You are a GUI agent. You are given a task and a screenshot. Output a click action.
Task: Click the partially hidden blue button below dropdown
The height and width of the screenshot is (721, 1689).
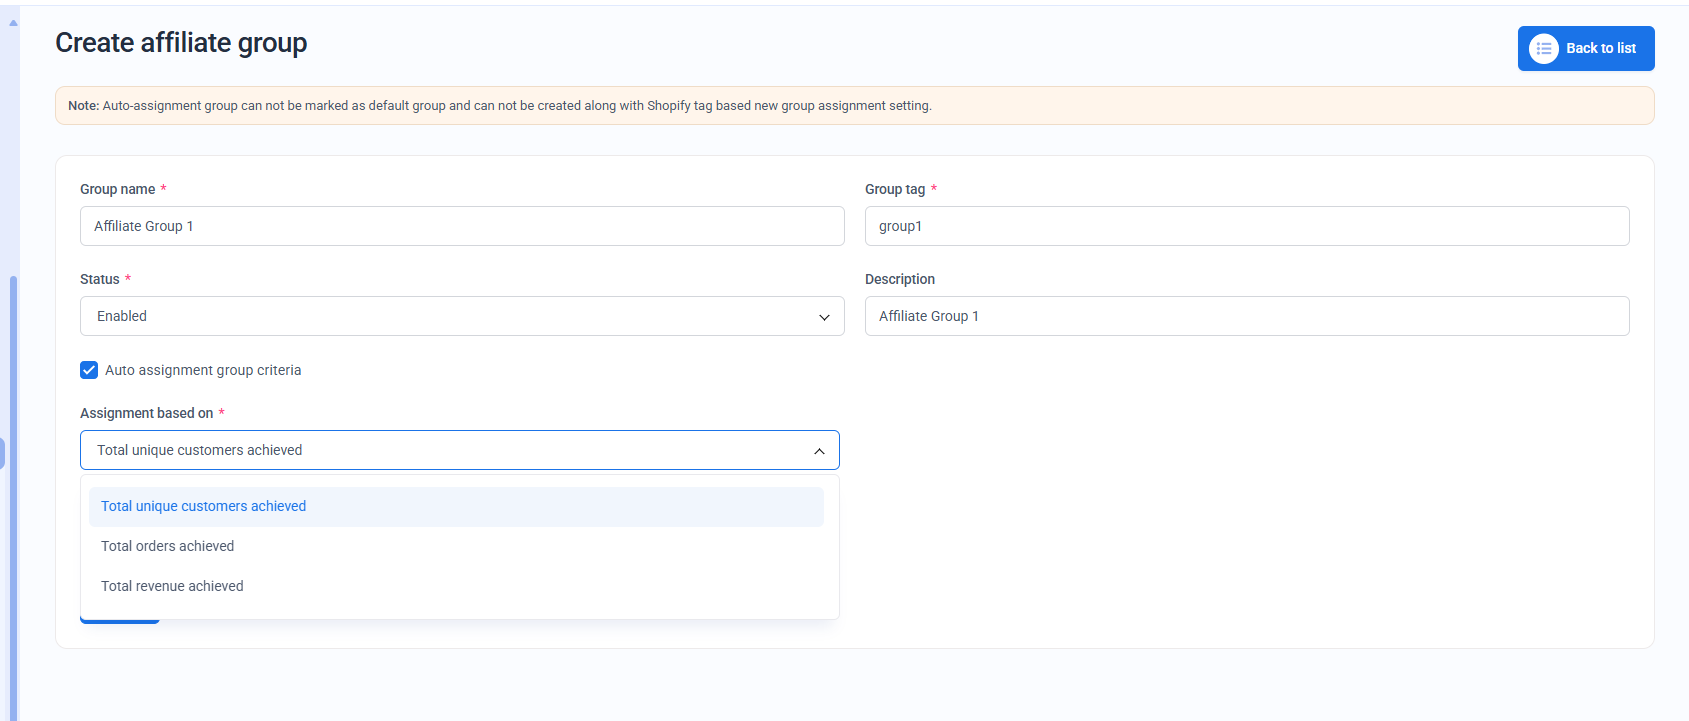pos(119,622)
